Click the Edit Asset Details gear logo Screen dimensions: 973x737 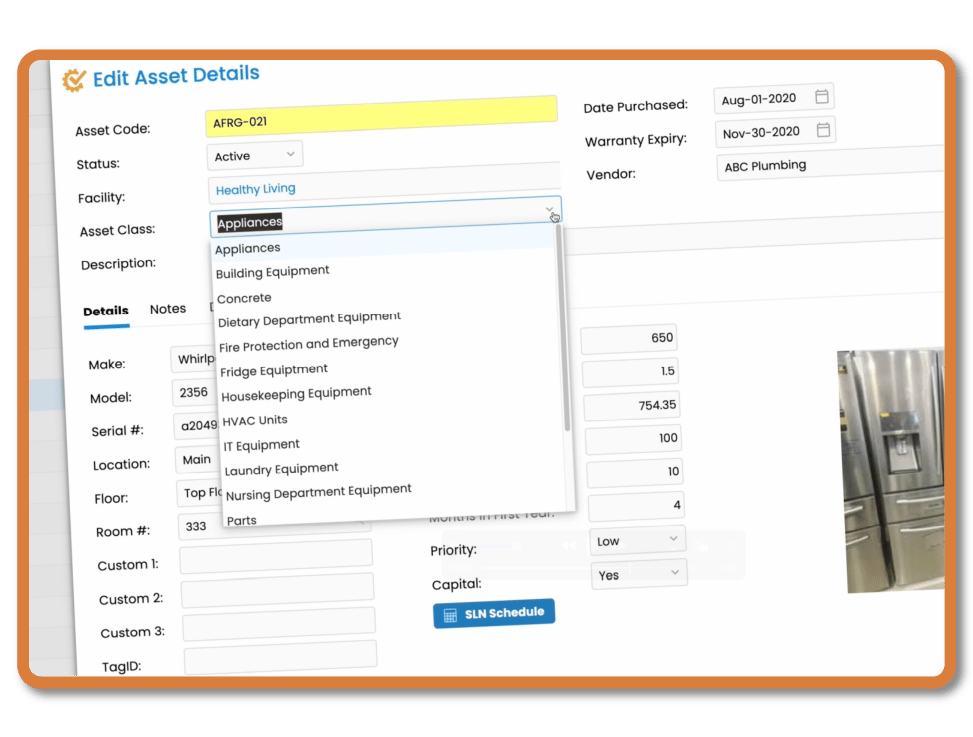74,80
